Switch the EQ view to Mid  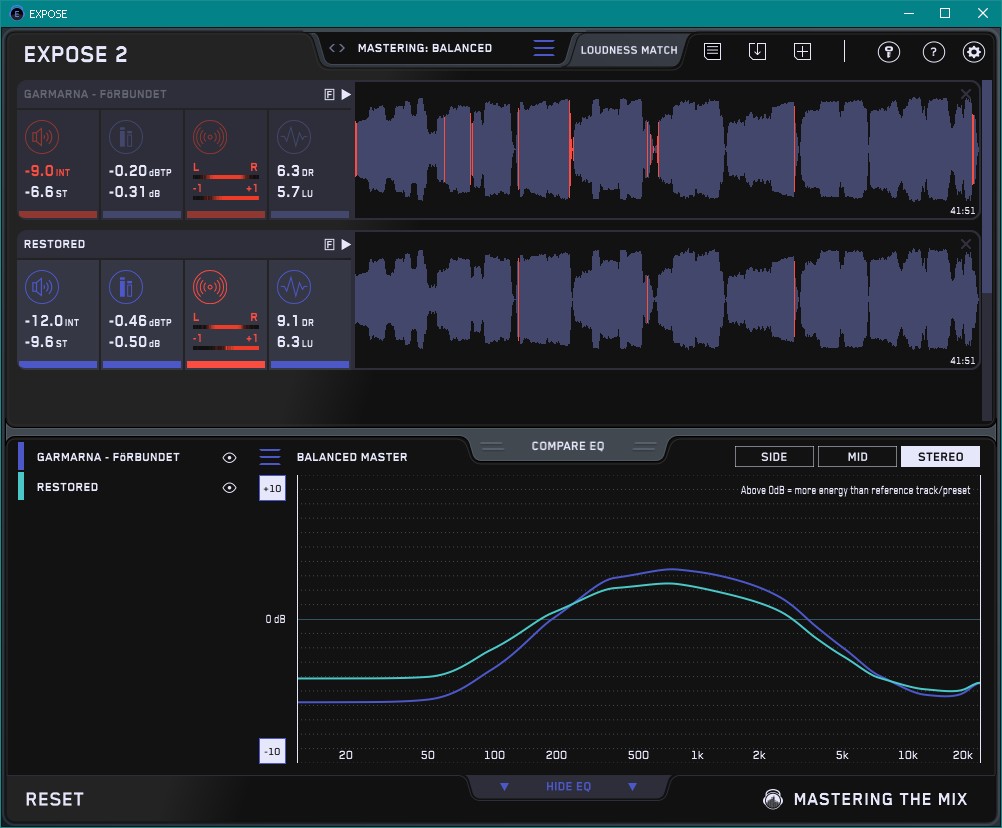point(857,457)
